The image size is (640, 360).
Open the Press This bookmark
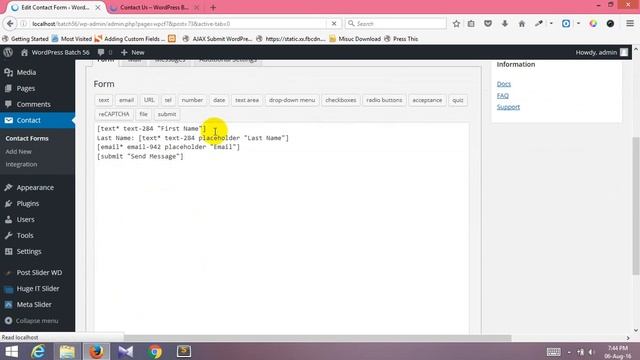pos(401,39)
